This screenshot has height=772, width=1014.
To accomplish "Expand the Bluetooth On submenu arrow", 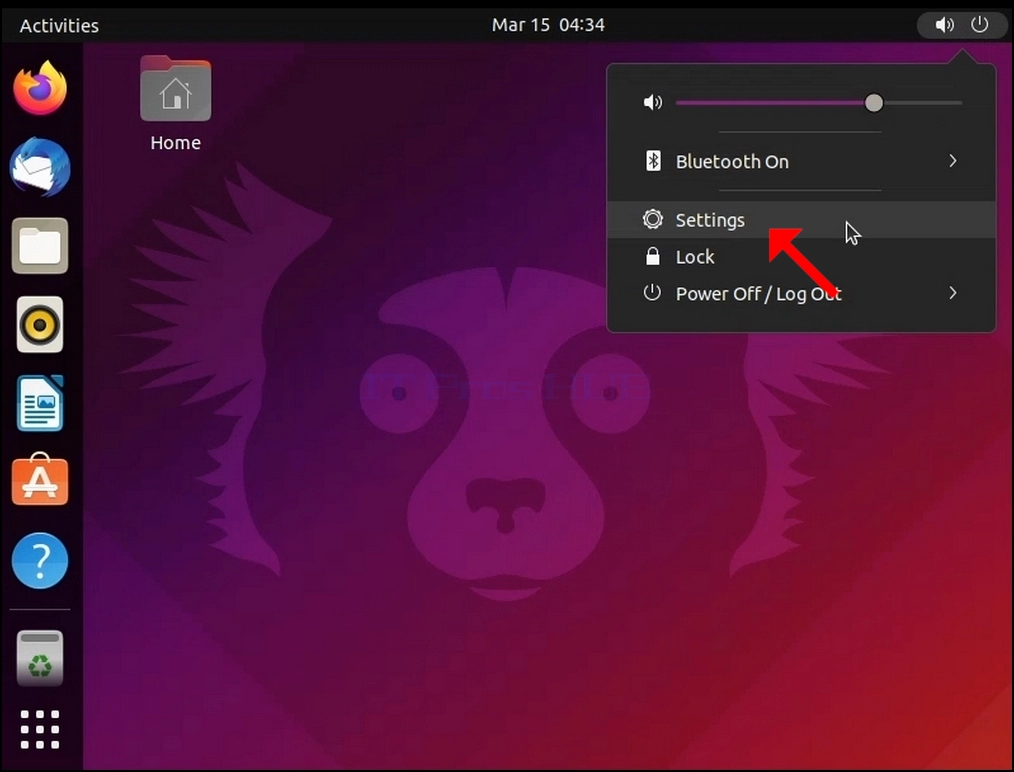I will [x=953, y=161].
